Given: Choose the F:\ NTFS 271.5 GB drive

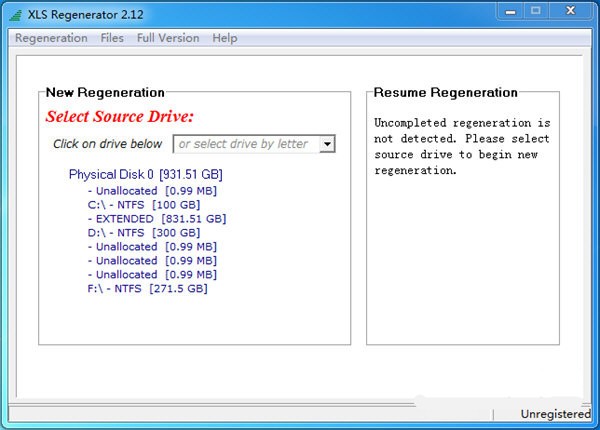Looking at the screenshot, I should point(147,288).
